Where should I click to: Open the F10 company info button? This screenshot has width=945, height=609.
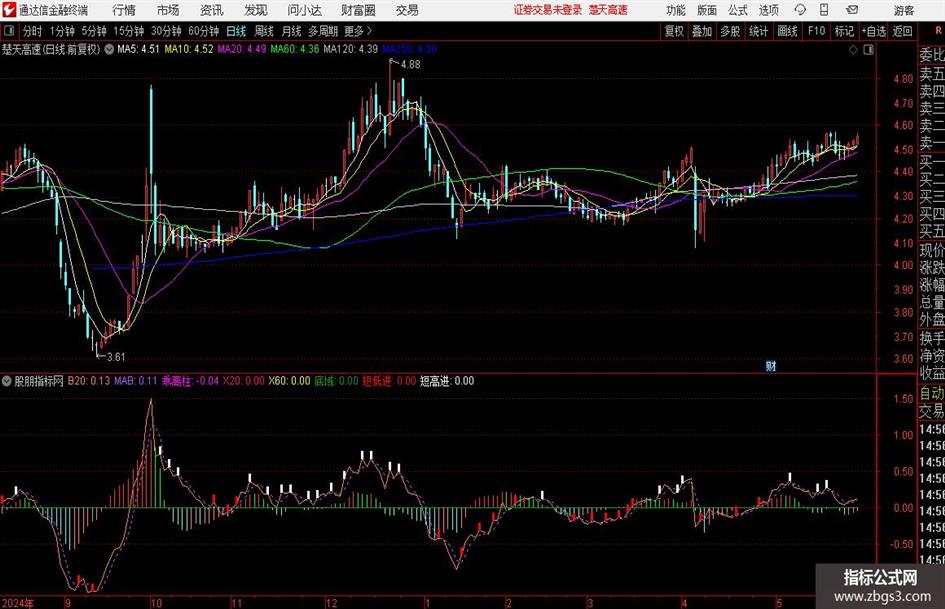tap(817, 31)
